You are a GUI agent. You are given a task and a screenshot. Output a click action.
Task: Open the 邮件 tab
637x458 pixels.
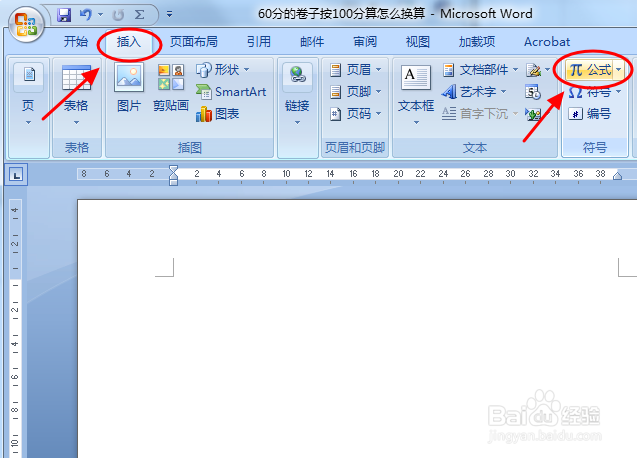312,41
